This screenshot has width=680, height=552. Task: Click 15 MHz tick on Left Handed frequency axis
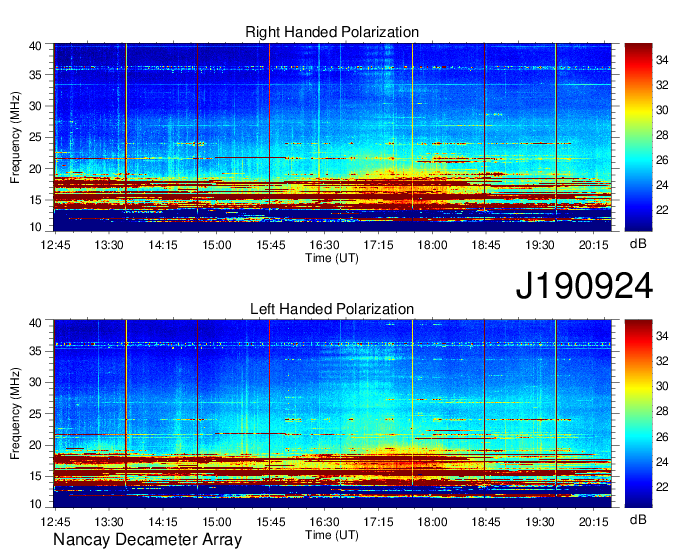[36, 476]
